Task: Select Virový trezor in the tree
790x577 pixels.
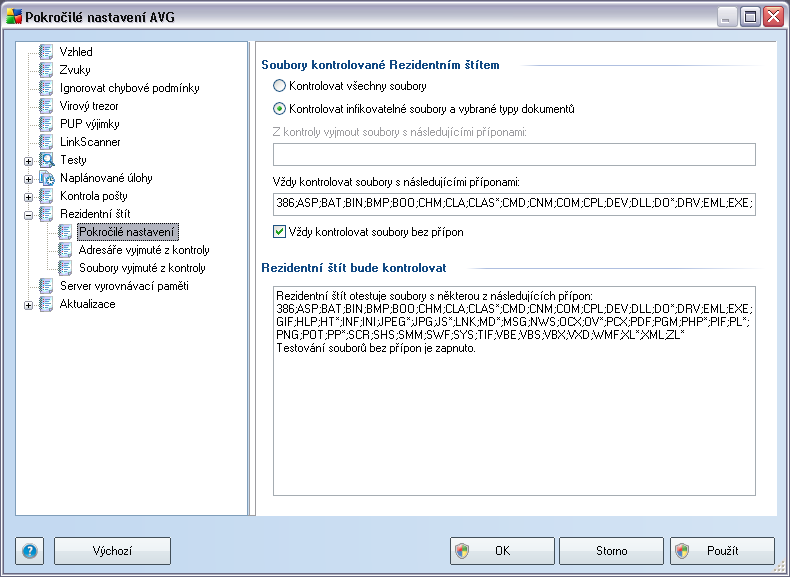Action: point(89,106)
